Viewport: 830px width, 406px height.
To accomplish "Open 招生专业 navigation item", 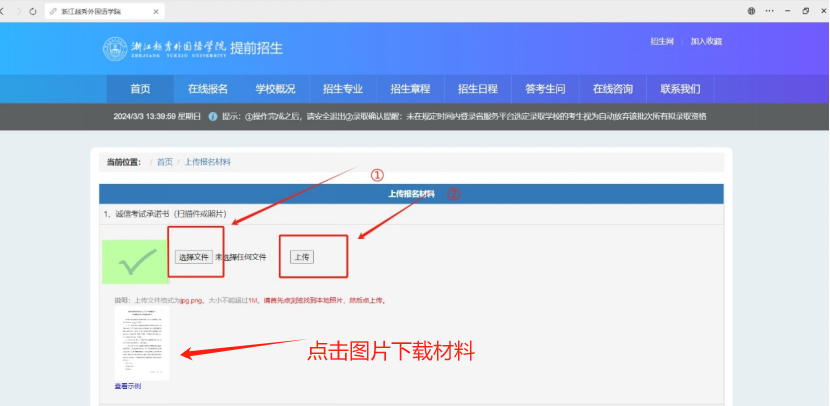I will [343, 89].
